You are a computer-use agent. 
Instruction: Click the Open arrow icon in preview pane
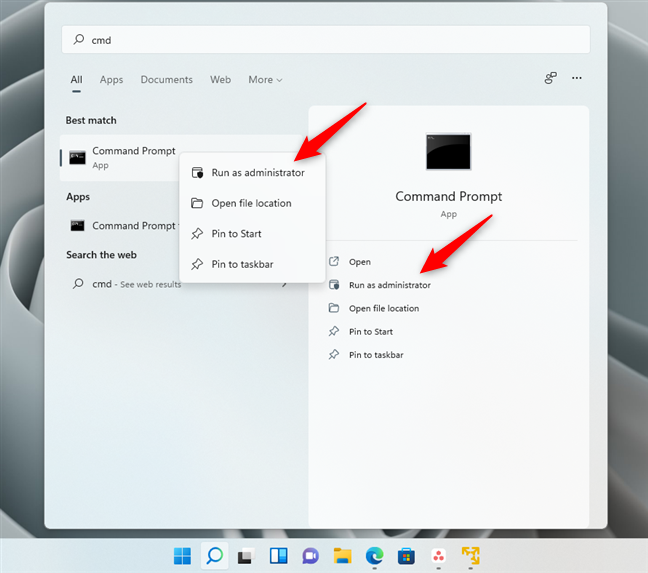coord(334,262)
